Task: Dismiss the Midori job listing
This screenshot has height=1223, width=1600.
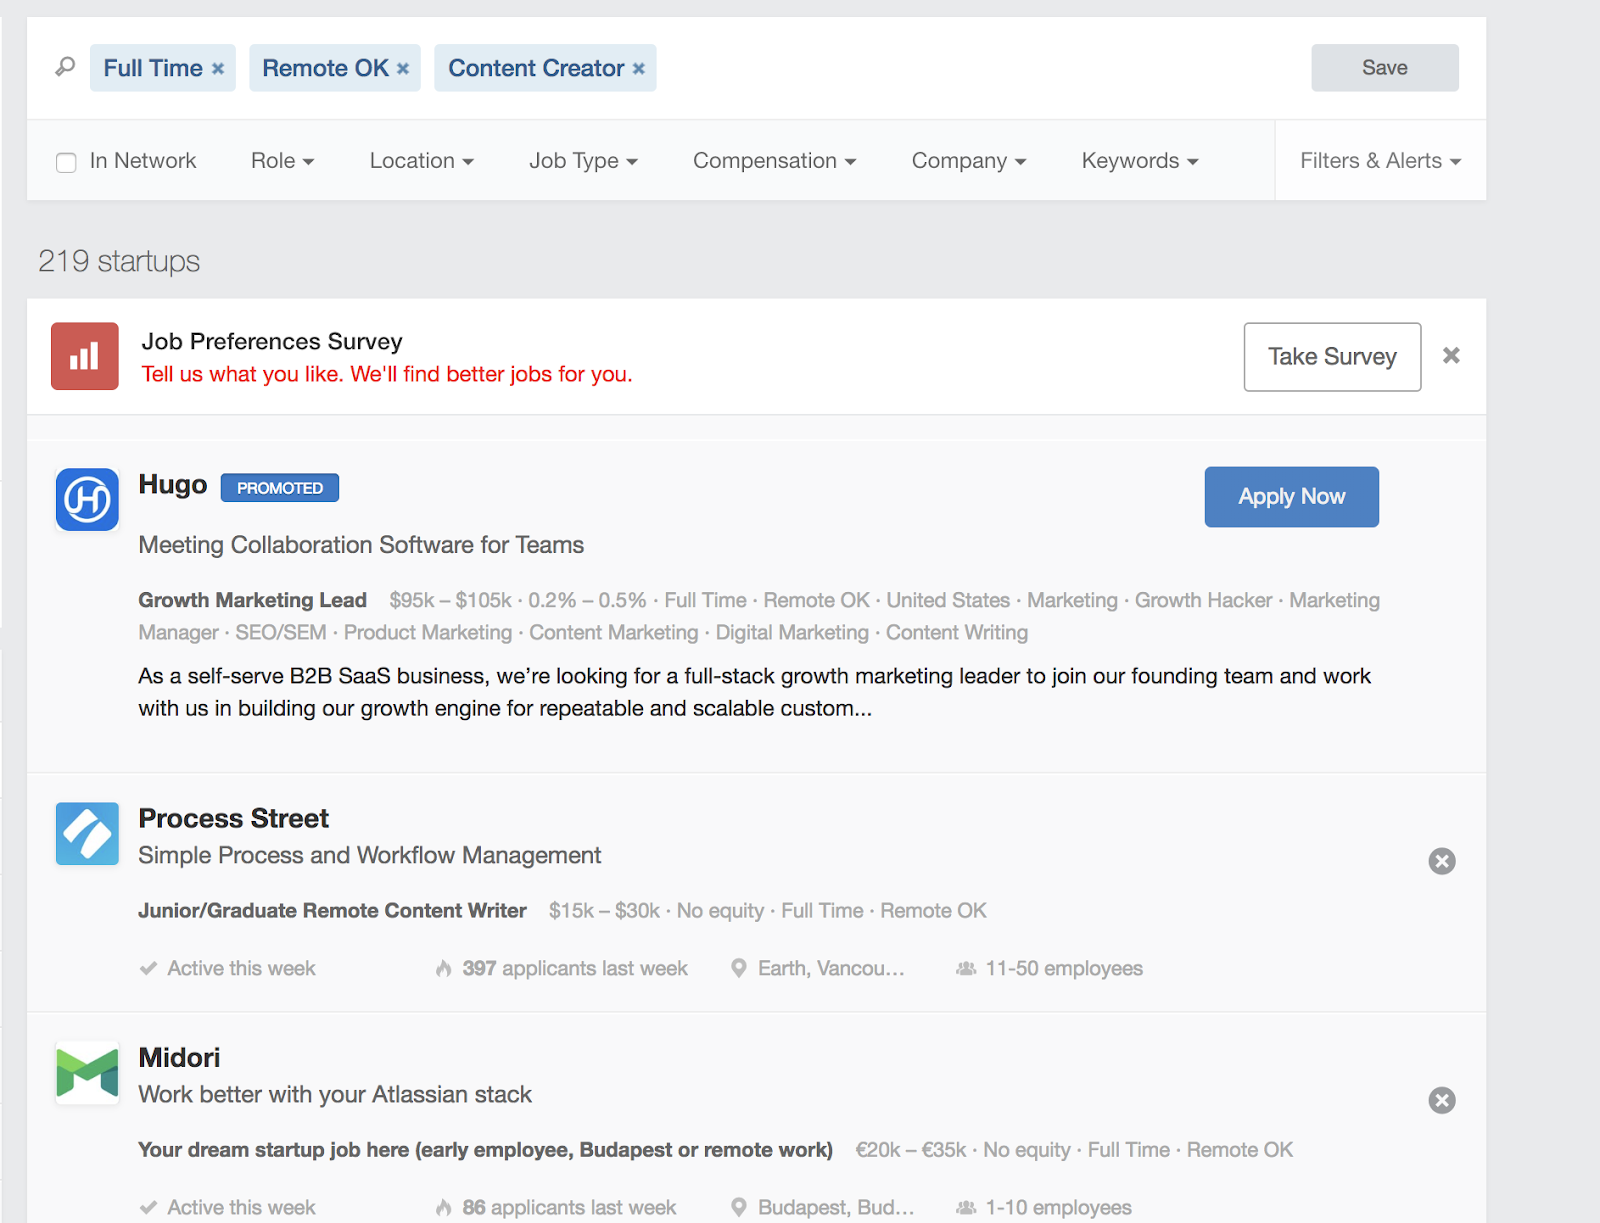Action: click(x=1441, y=1100)
